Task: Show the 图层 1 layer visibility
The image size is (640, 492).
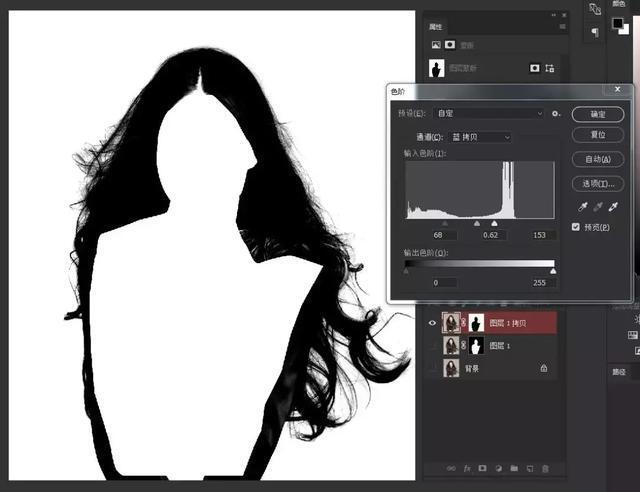Action: coord(433,345)
